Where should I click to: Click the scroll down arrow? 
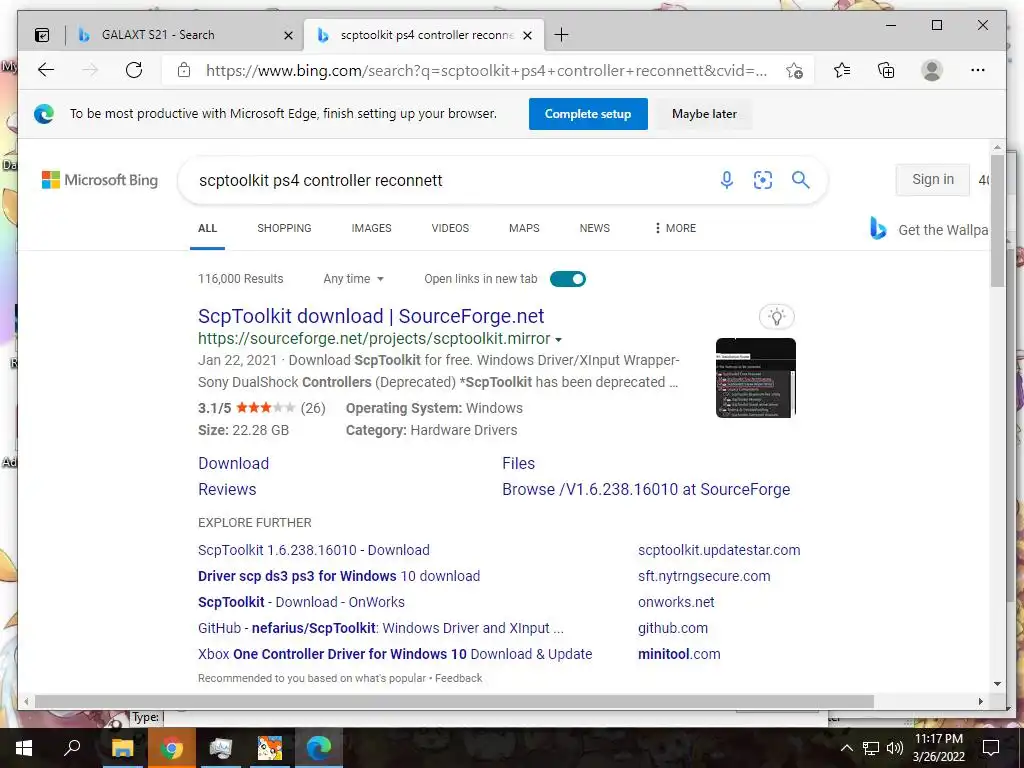point(997,684)
